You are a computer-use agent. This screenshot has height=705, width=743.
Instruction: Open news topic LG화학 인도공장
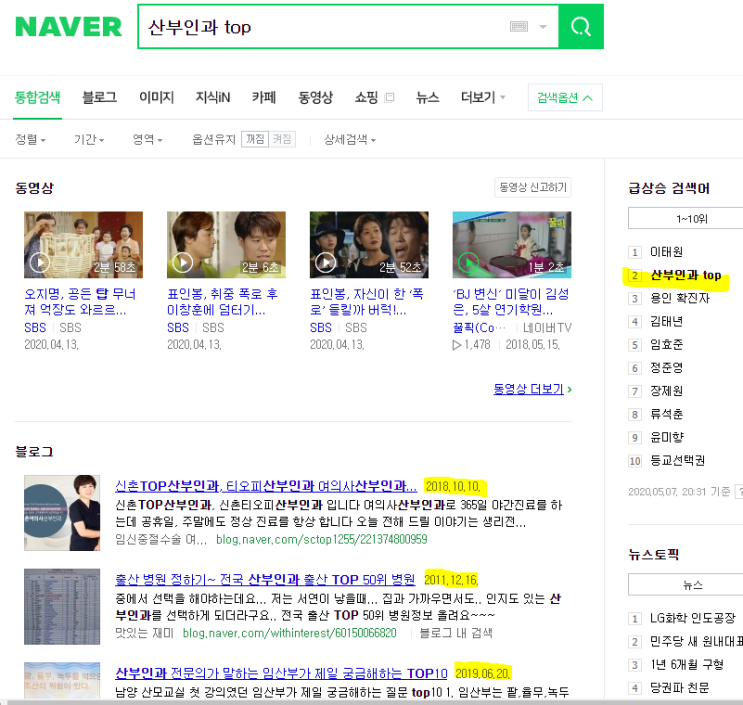coord(692,618)
